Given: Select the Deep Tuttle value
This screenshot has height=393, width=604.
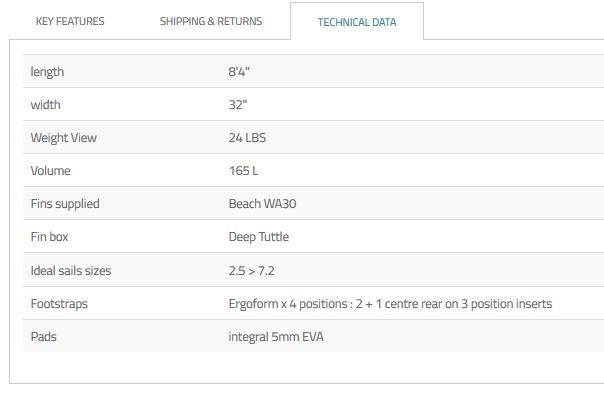Looking at the screenshot, I should (x=258, y=237).
